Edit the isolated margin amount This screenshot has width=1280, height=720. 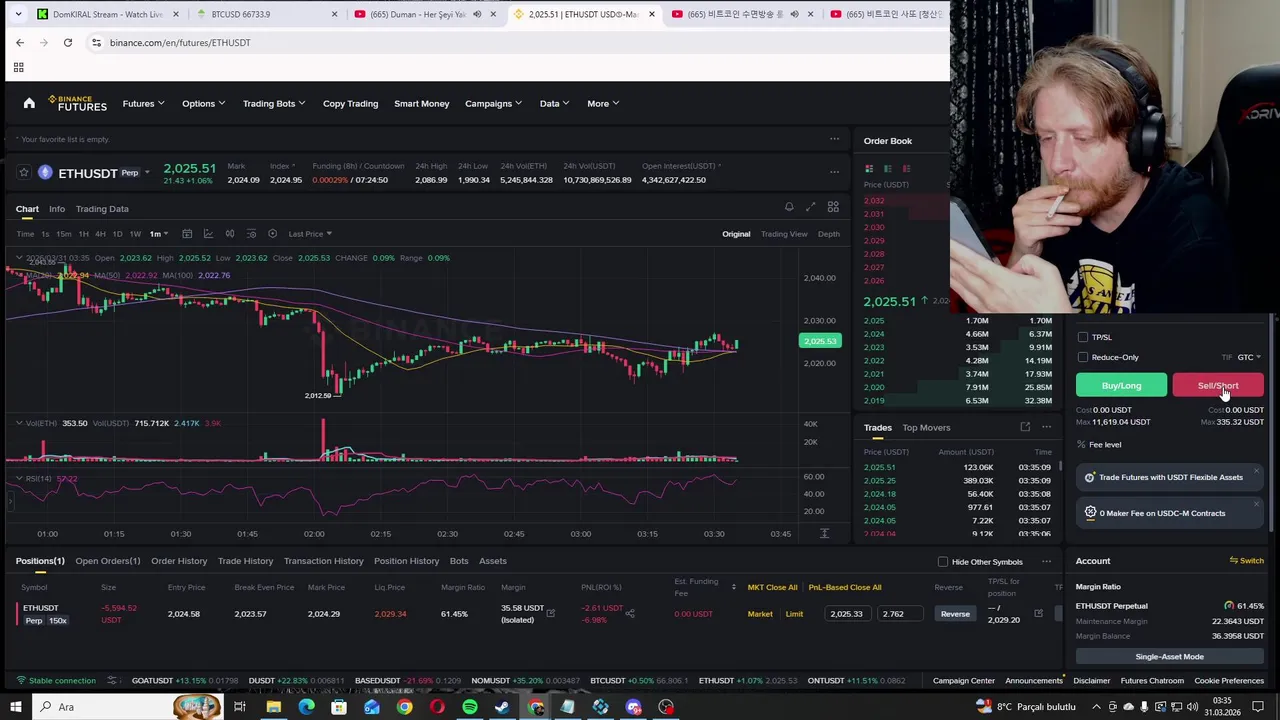pyautogui.click(x=550, y=613)
